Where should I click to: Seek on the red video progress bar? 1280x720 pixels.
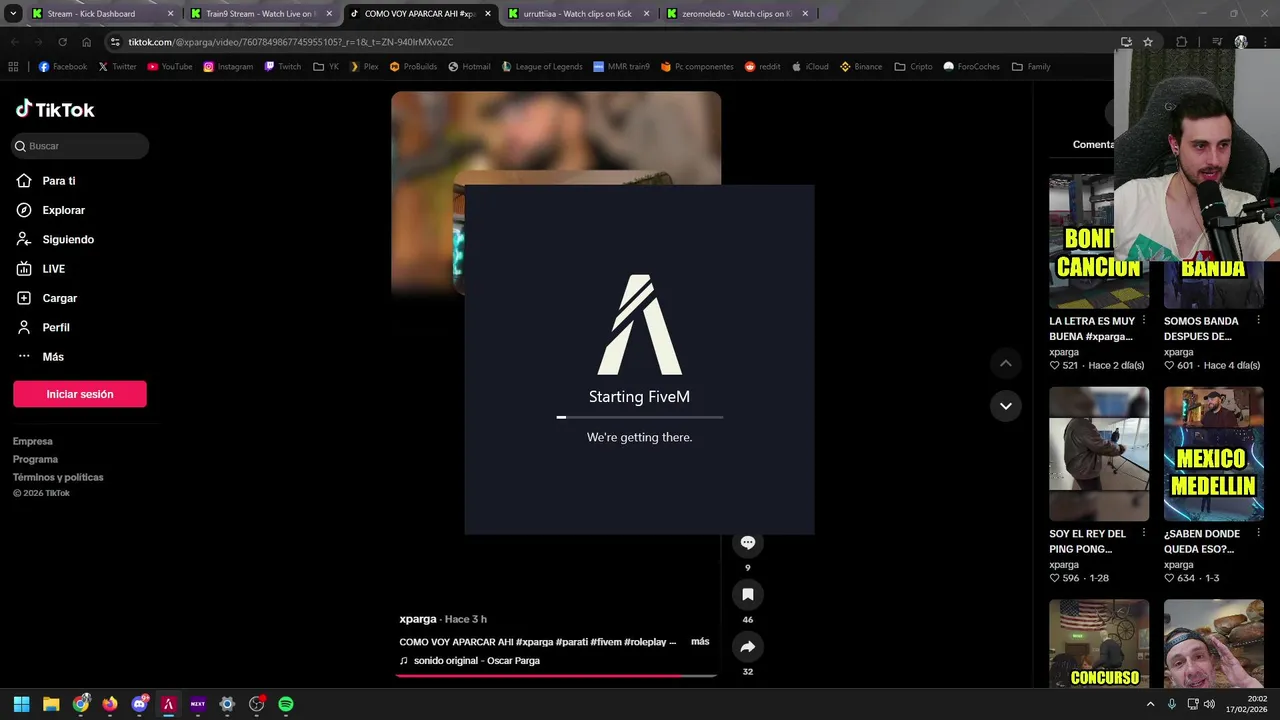tap(556, 676)
